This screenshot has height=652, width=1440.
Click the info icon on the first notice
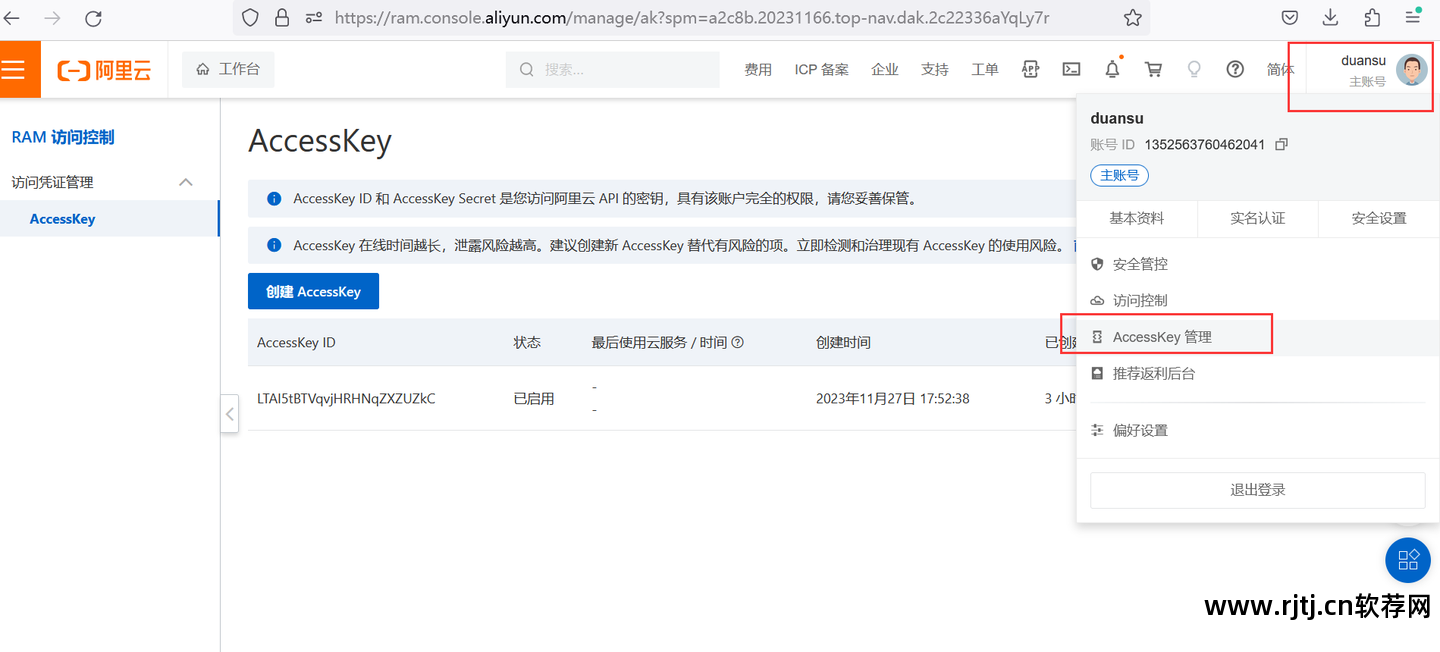click(274, 199)
